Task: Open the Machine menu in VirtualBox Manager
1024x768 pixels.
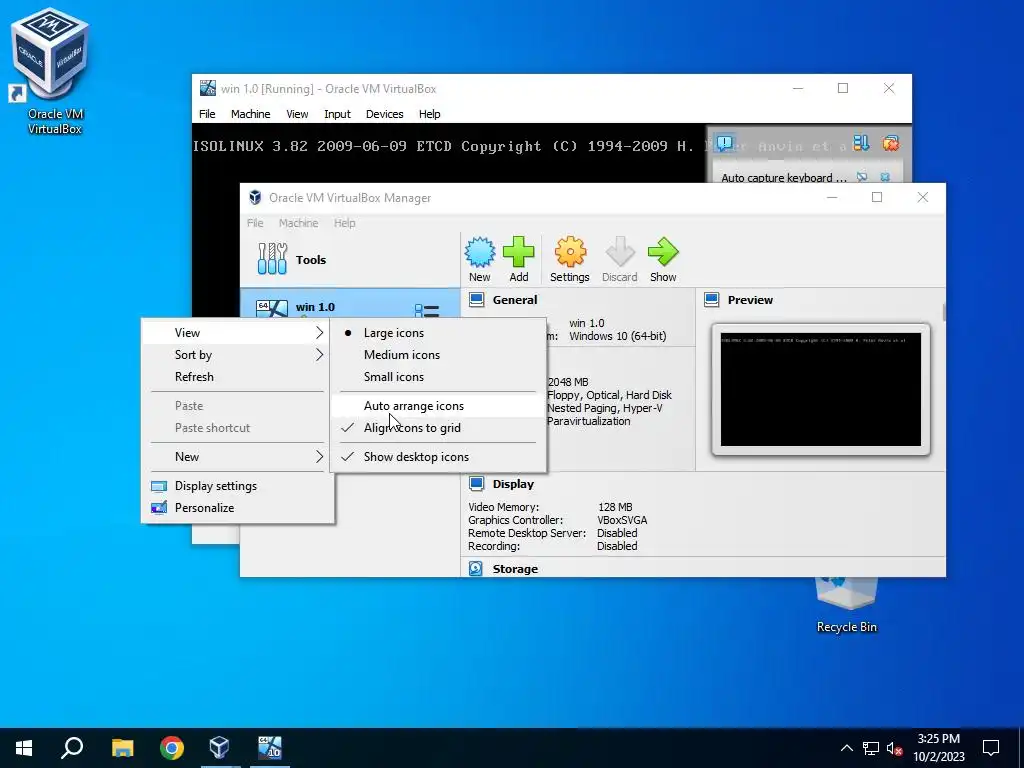Action: tap(298, 223)
